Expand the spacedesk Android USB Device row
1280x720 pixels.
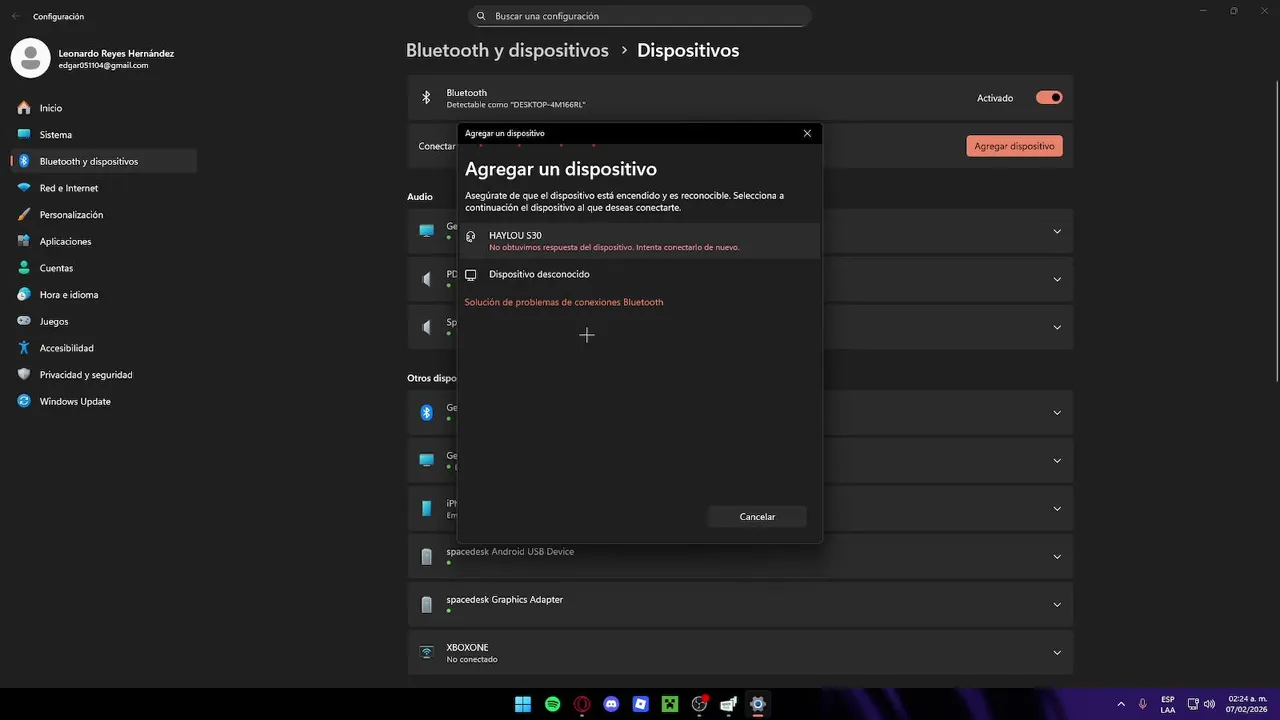tap(1057, 557)
